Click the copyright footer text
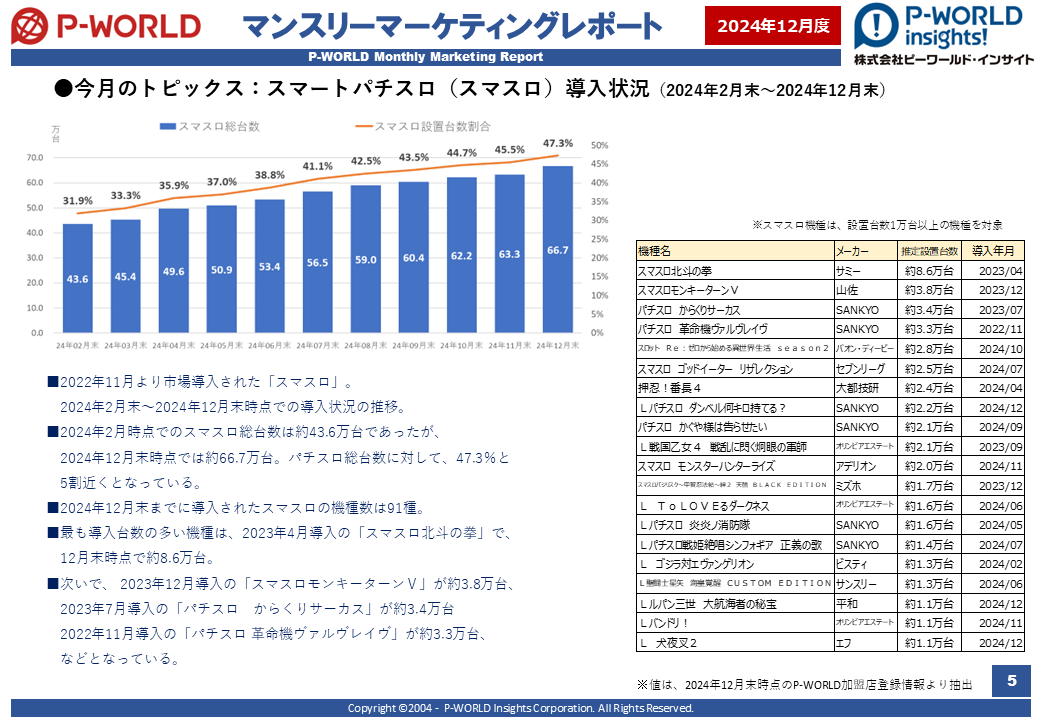The width and height of the screenshot is (1040, 720). (x=521, y=708)
